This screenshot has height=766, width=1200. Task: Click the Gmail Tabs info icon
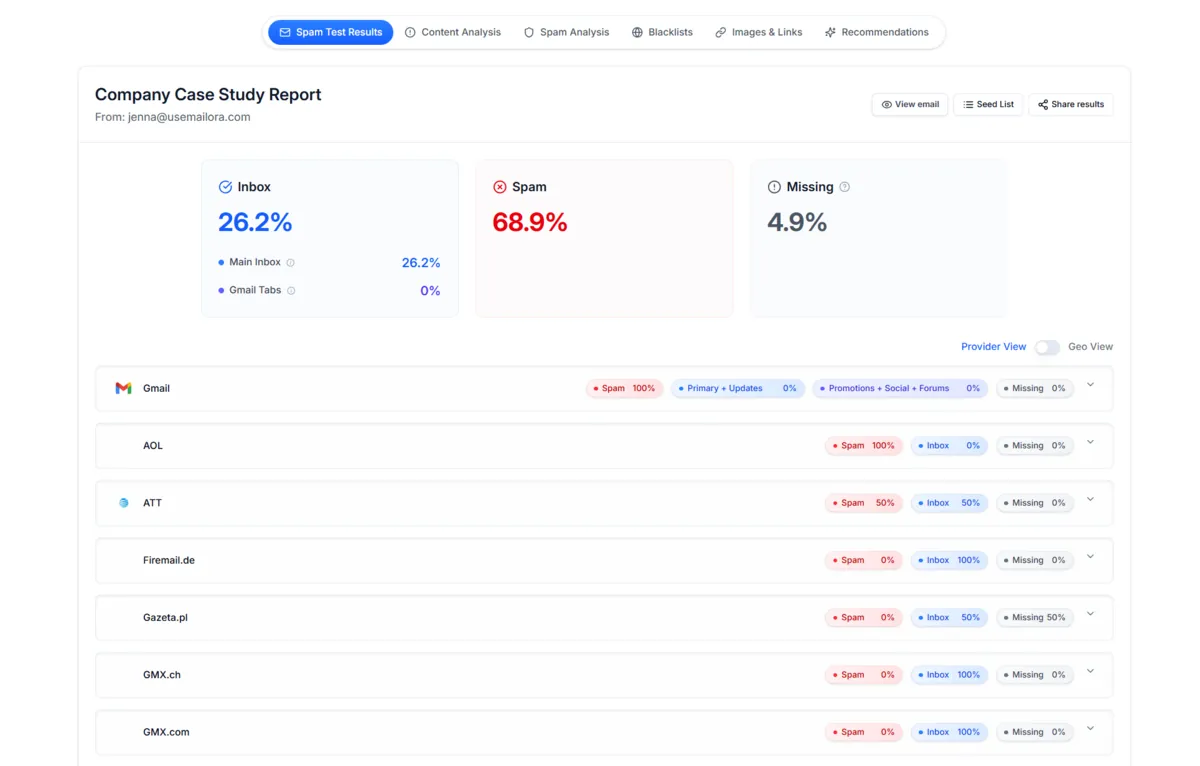tap(292, 291)
